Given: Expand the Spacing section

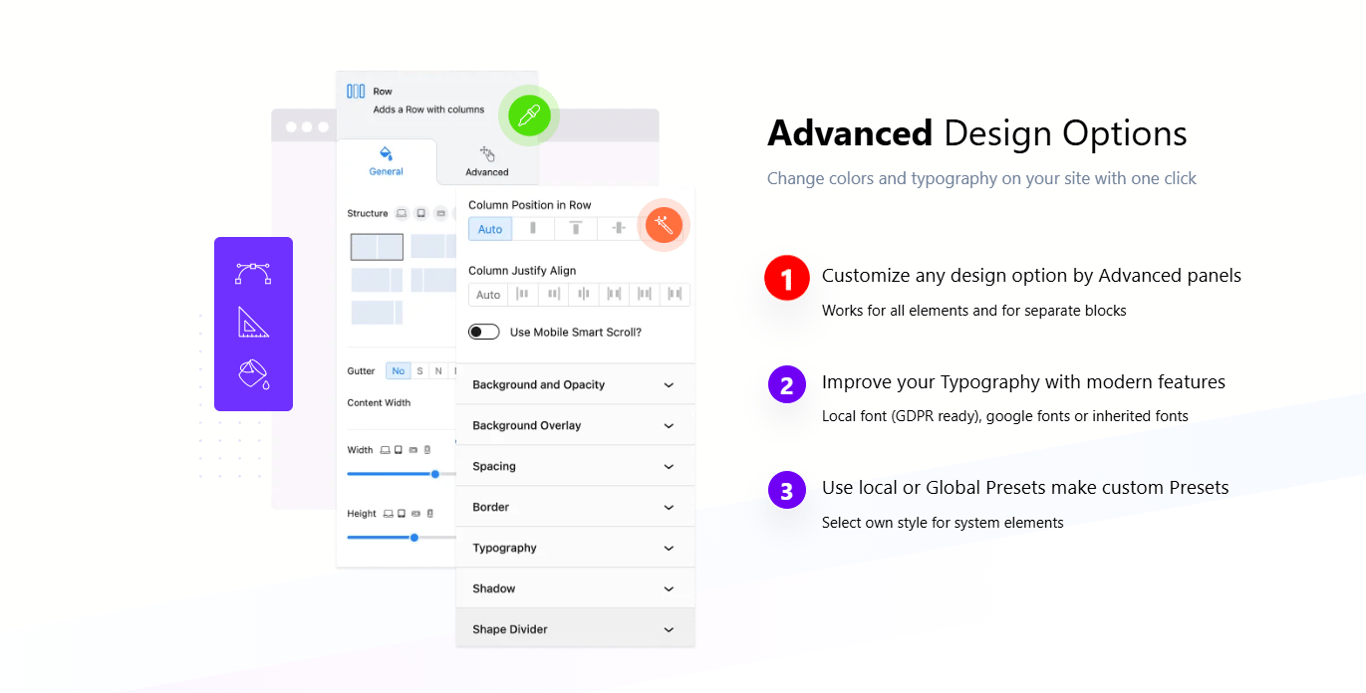Looking at the screenshot, I should (x=575, y=466).
